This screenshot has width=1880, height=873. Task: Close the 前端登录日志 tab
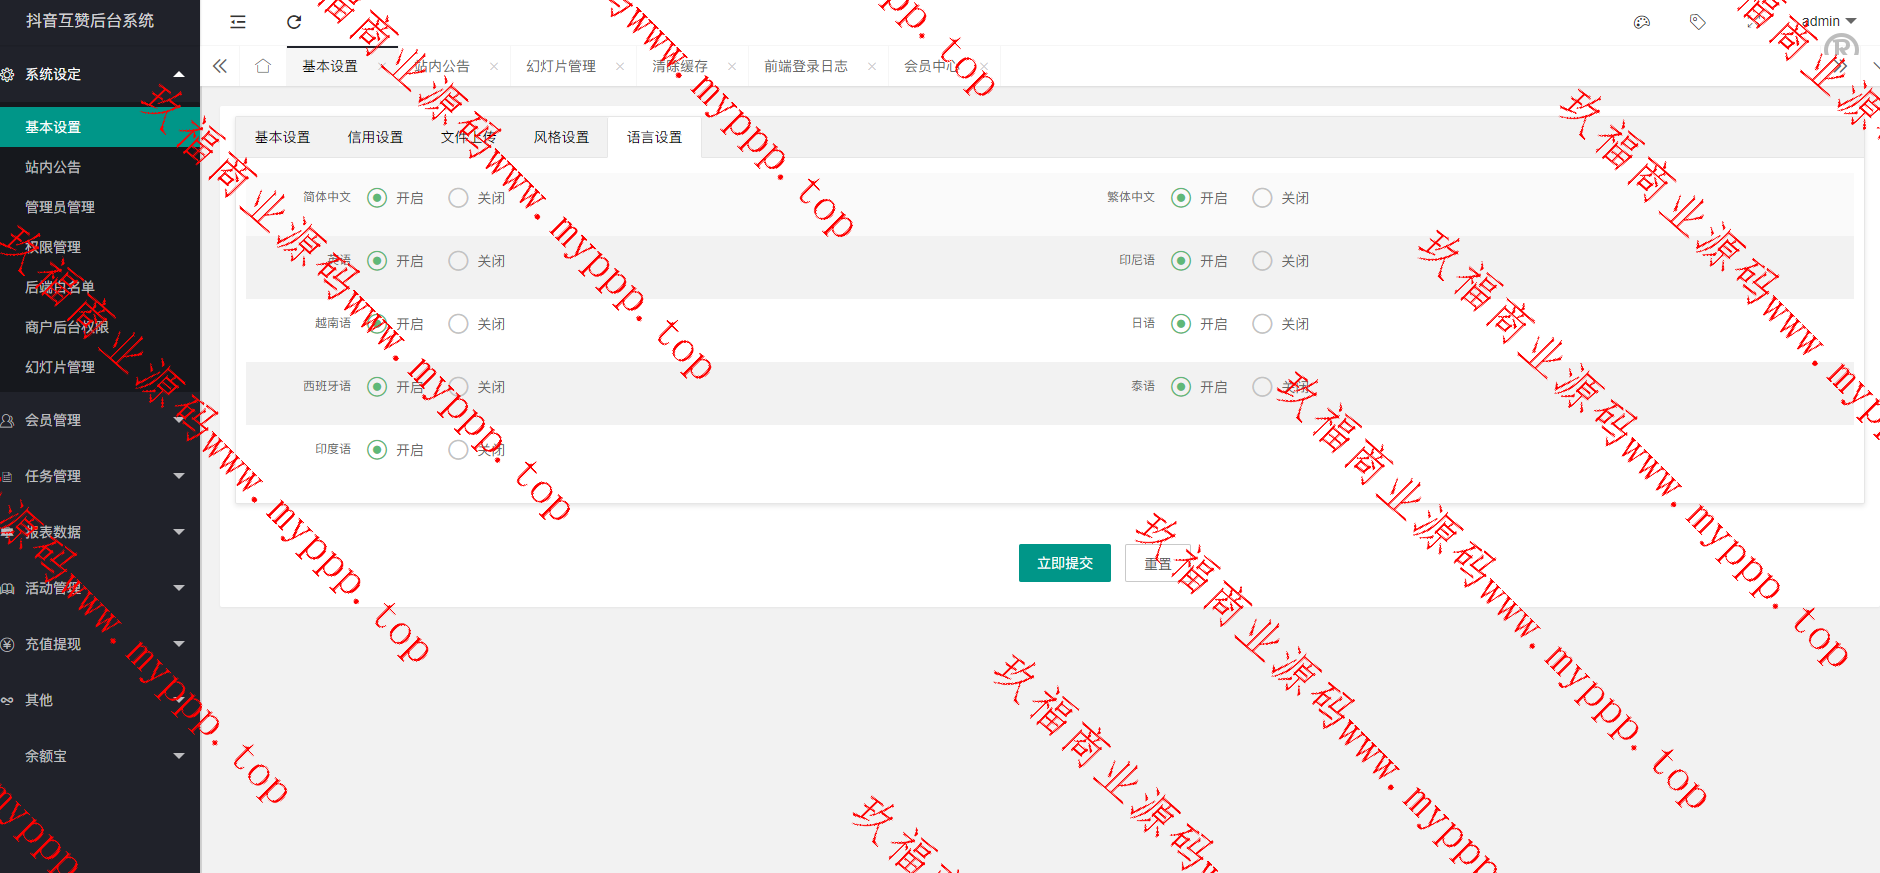pos(872,67)
